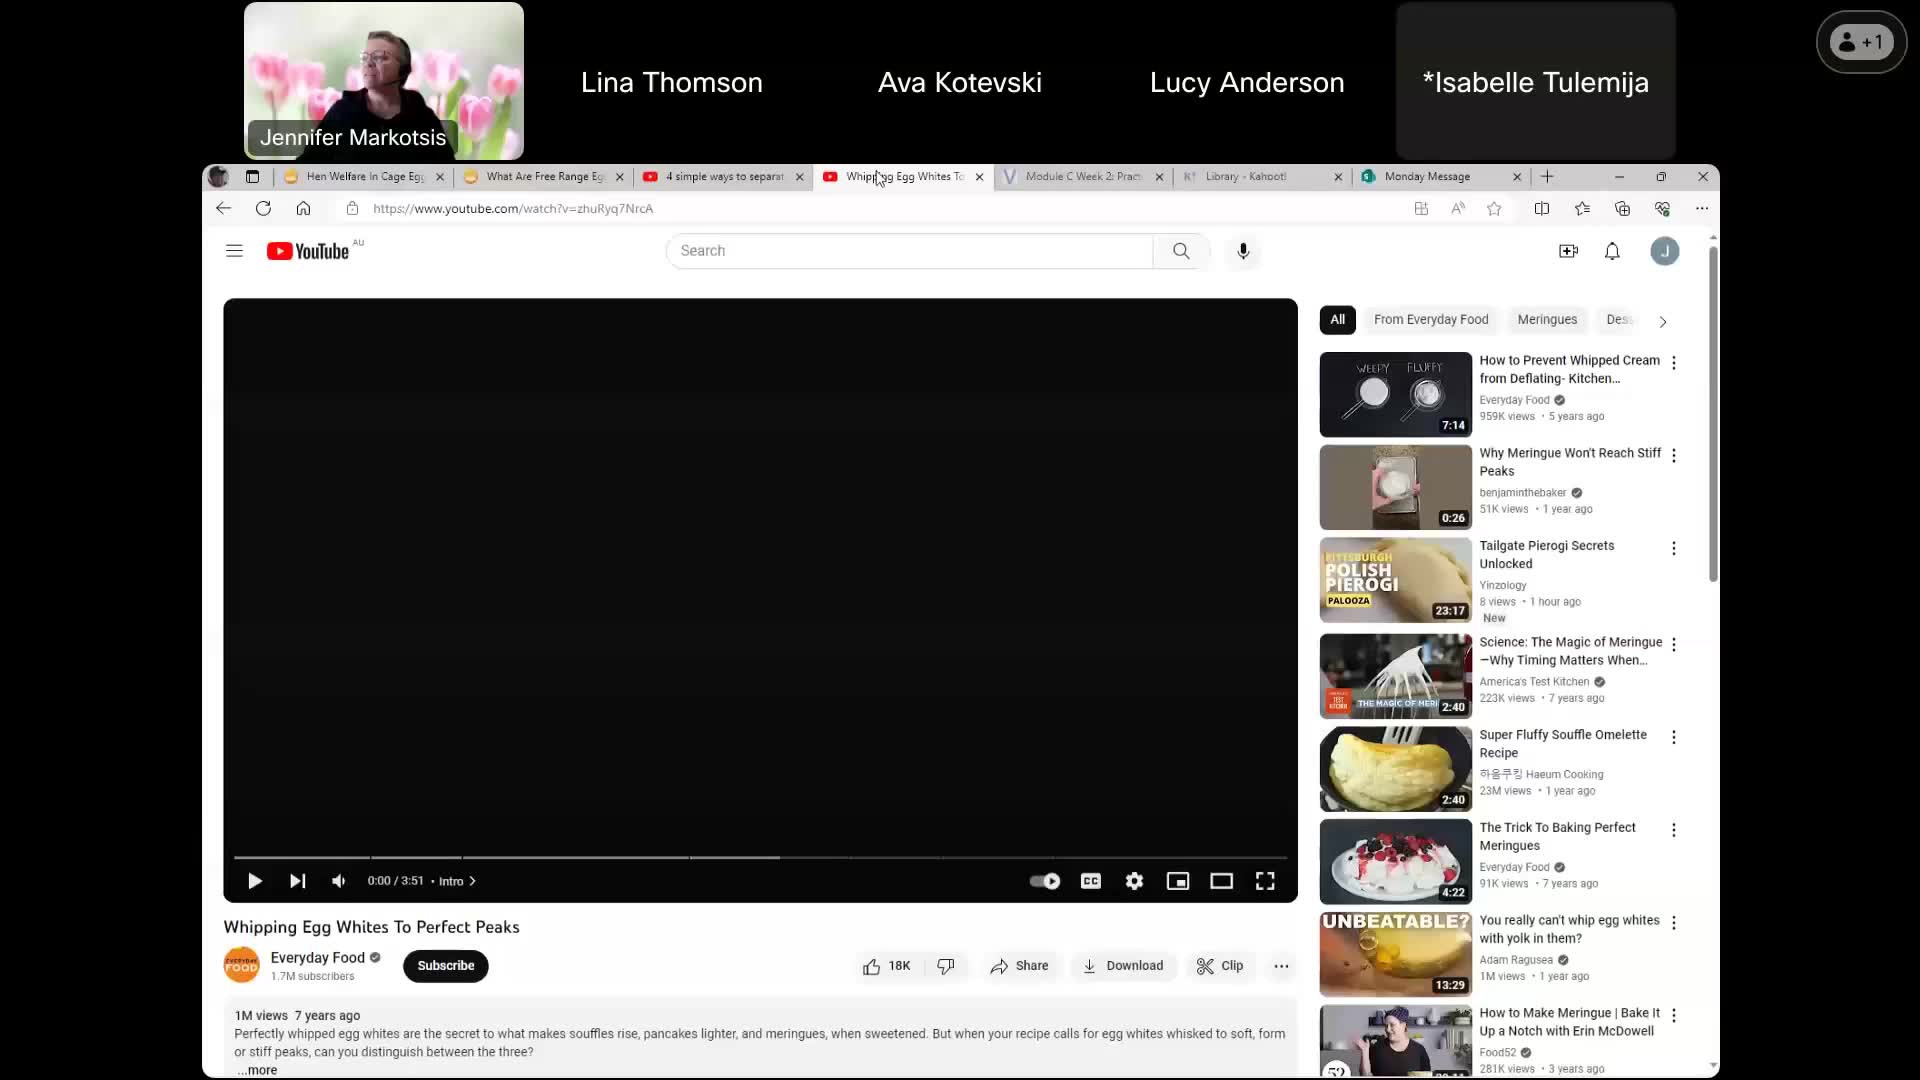Expand the Intro chapter chevron
Viewport: 1920px width, 1080px height.
(470, 881)
